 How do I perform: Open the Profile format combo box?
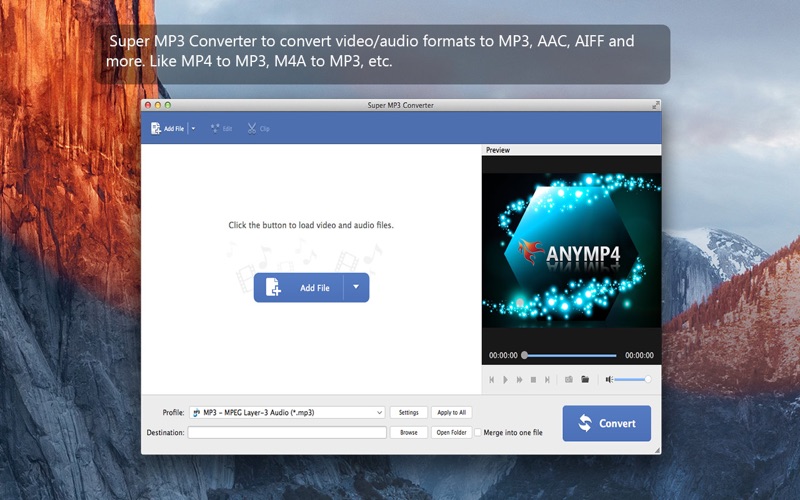287,412
